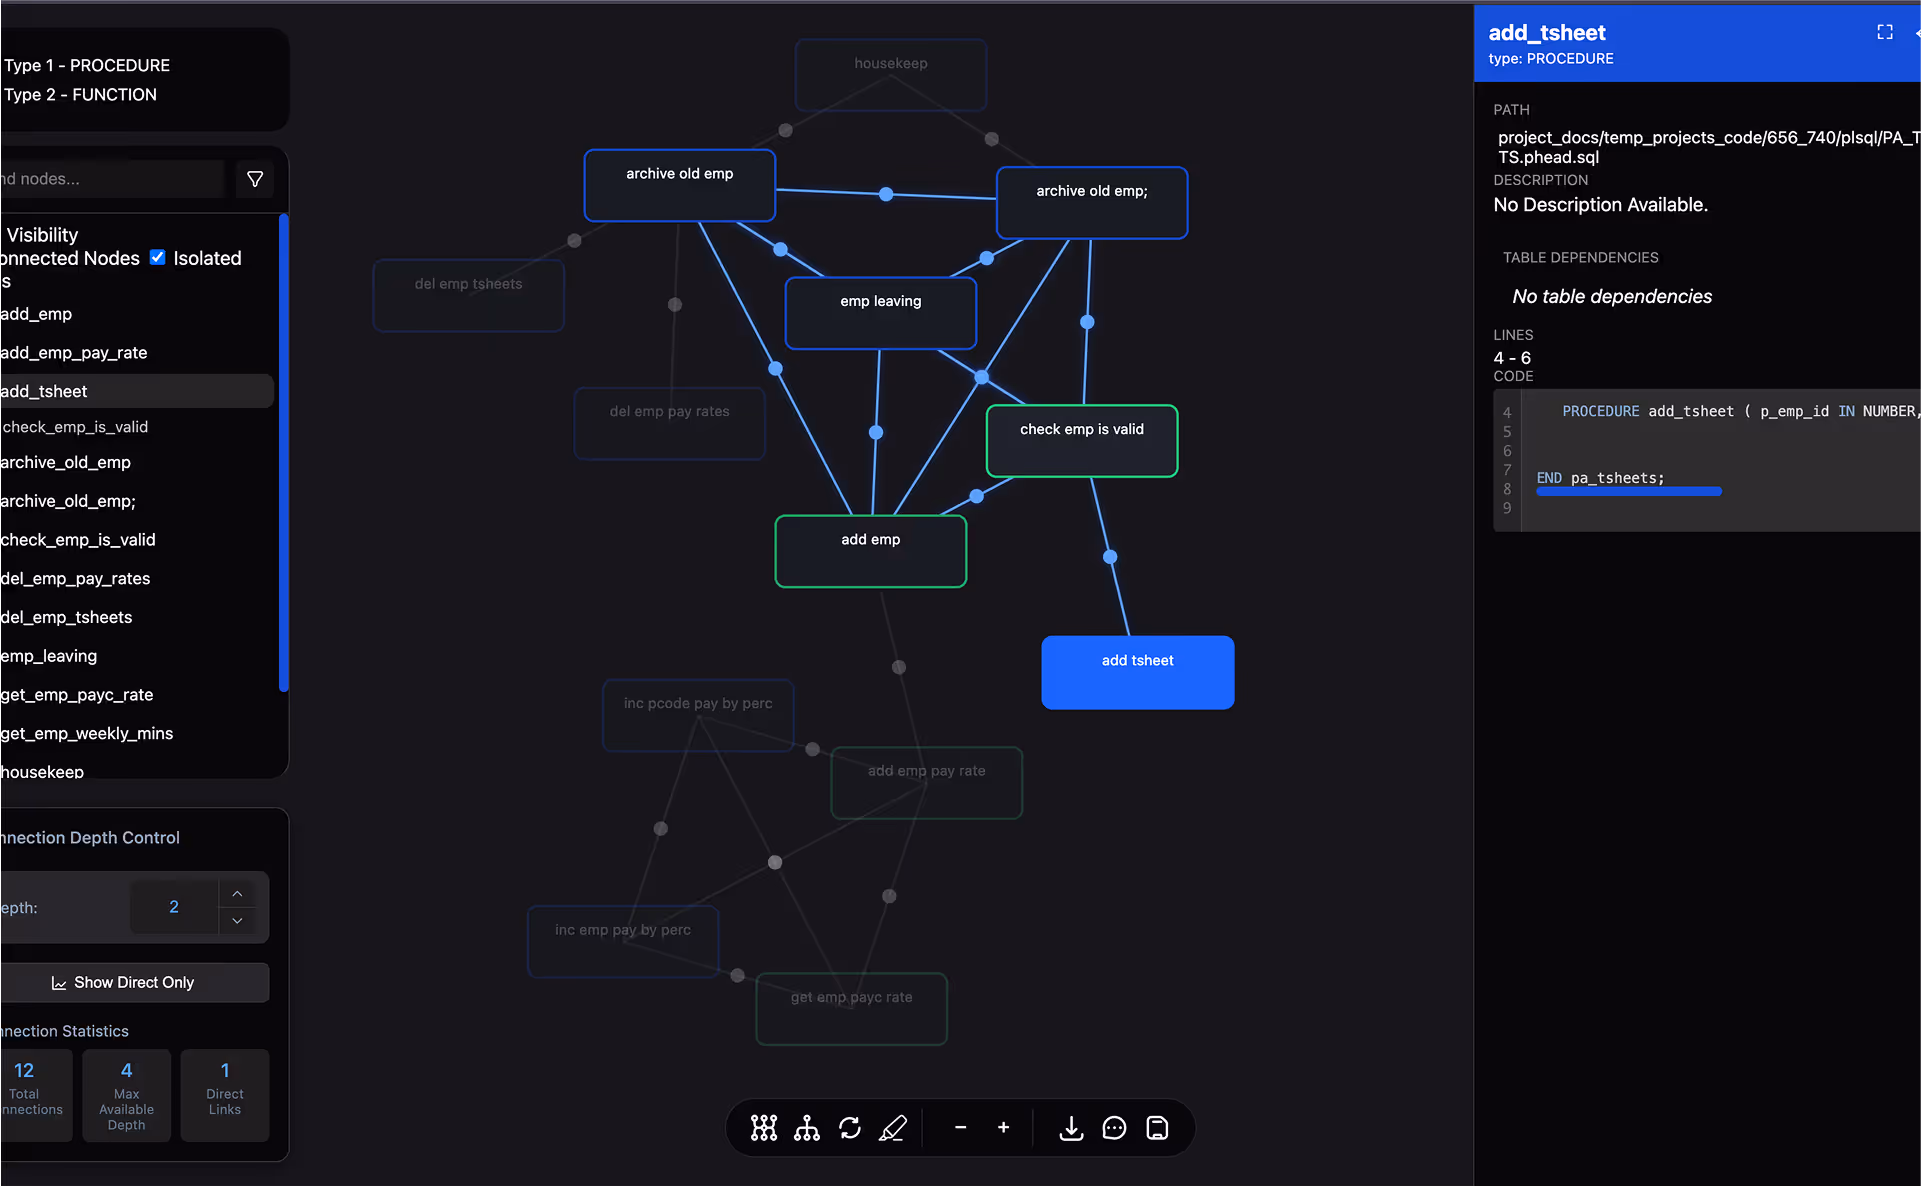The width and height of the screenshot is (1921, 1187).
Task: Switch to hierarchical tree layout icon
Action: [x=807, y=1128]
